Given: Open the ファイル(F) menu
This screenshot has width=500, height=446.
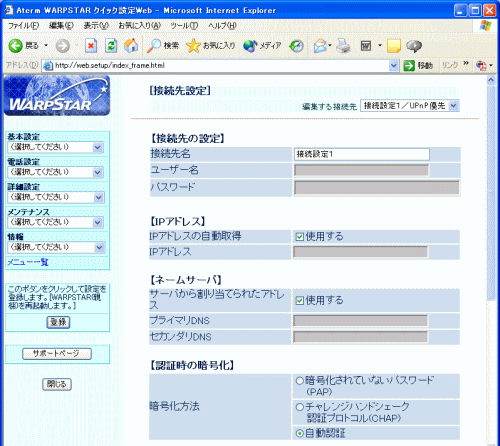Looking at the screenshot, I should [x=23, y=26].
